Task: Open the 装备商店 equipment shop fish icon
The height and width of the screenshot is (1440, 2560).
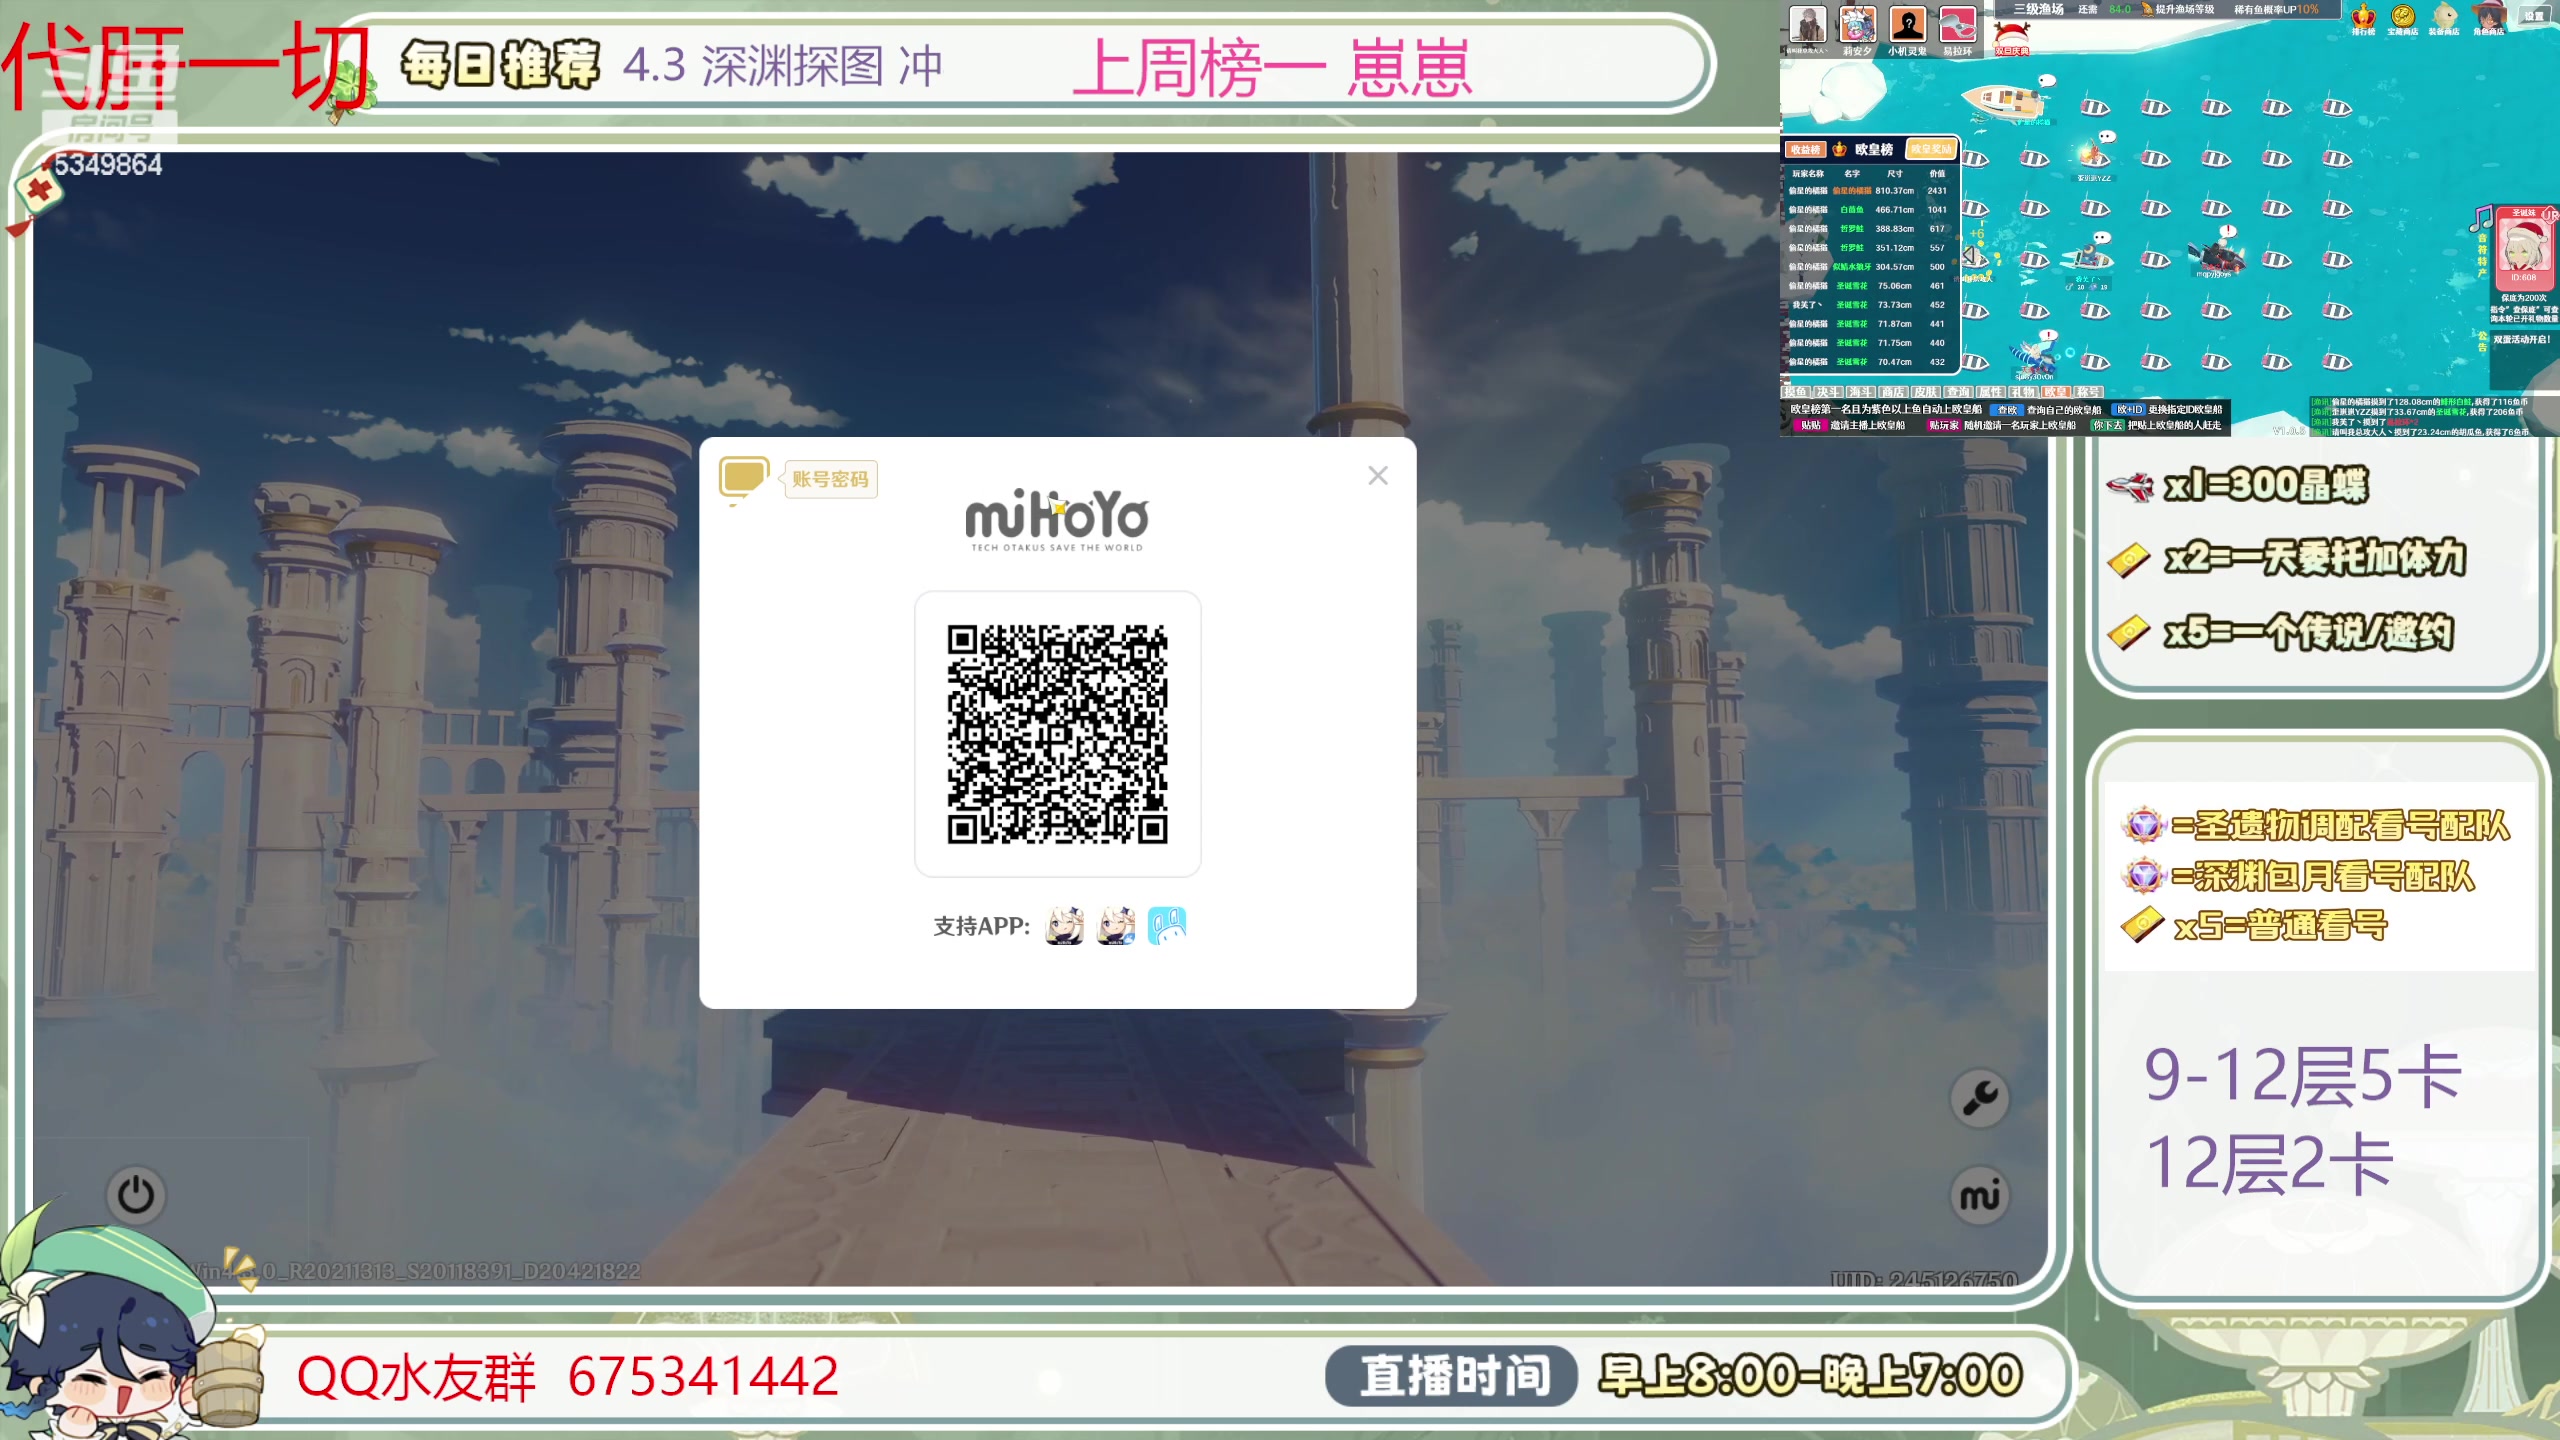Action: 2444,16
